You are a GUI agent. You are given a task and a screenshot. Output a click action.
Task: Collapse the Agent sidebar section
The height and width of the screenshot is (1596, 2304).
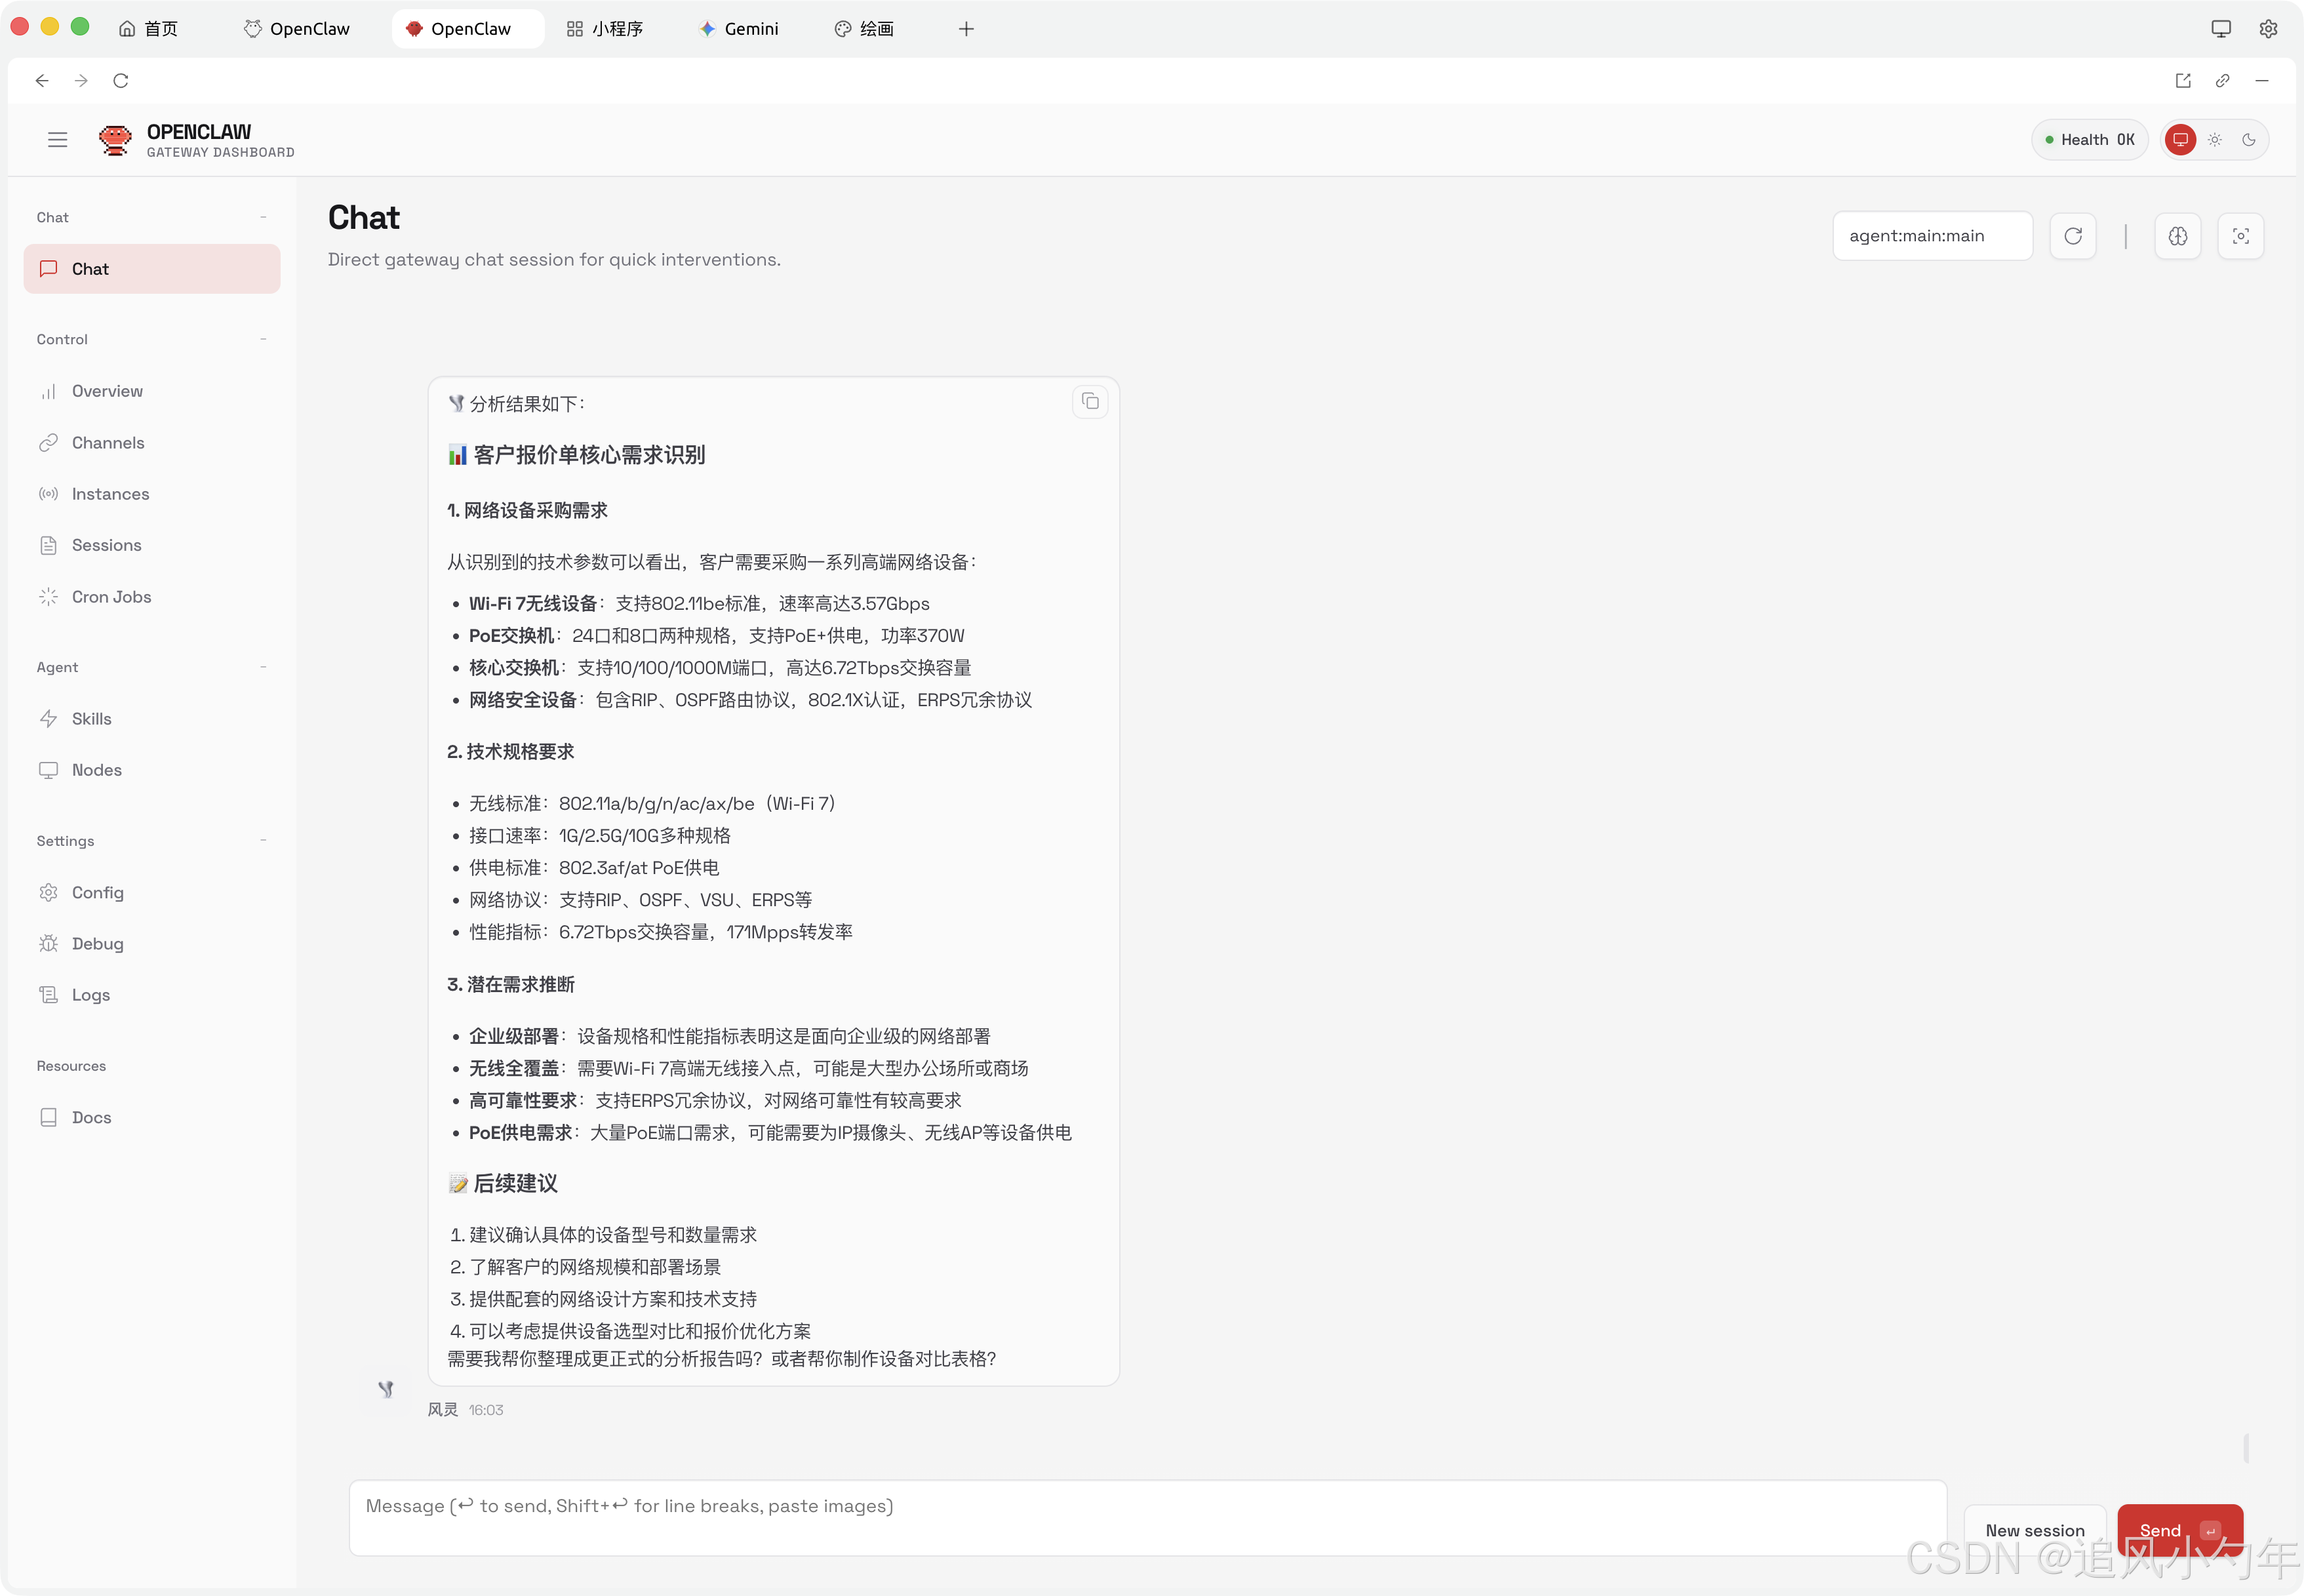point(263,667)
